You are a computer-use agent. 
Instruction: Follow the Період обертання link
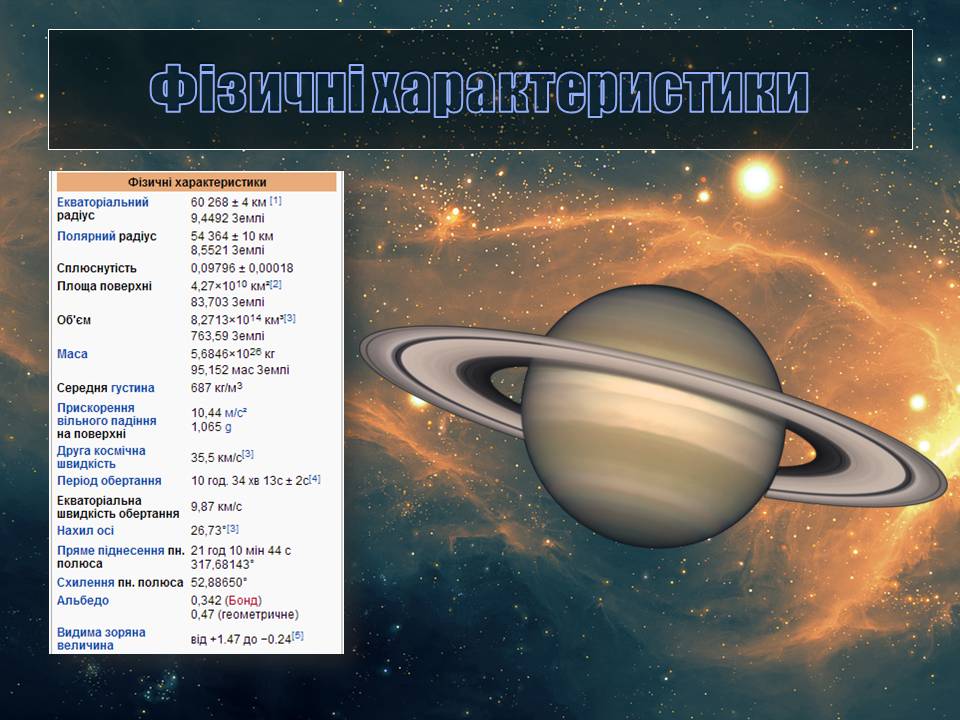coord(109,481)
